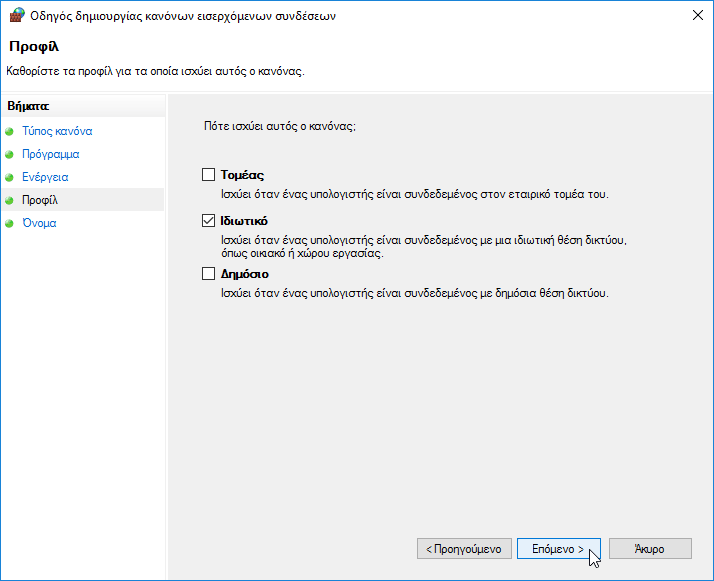Click green bullet beside Όνομα
This screenshot has width=714, height=581.
[9, 223]
